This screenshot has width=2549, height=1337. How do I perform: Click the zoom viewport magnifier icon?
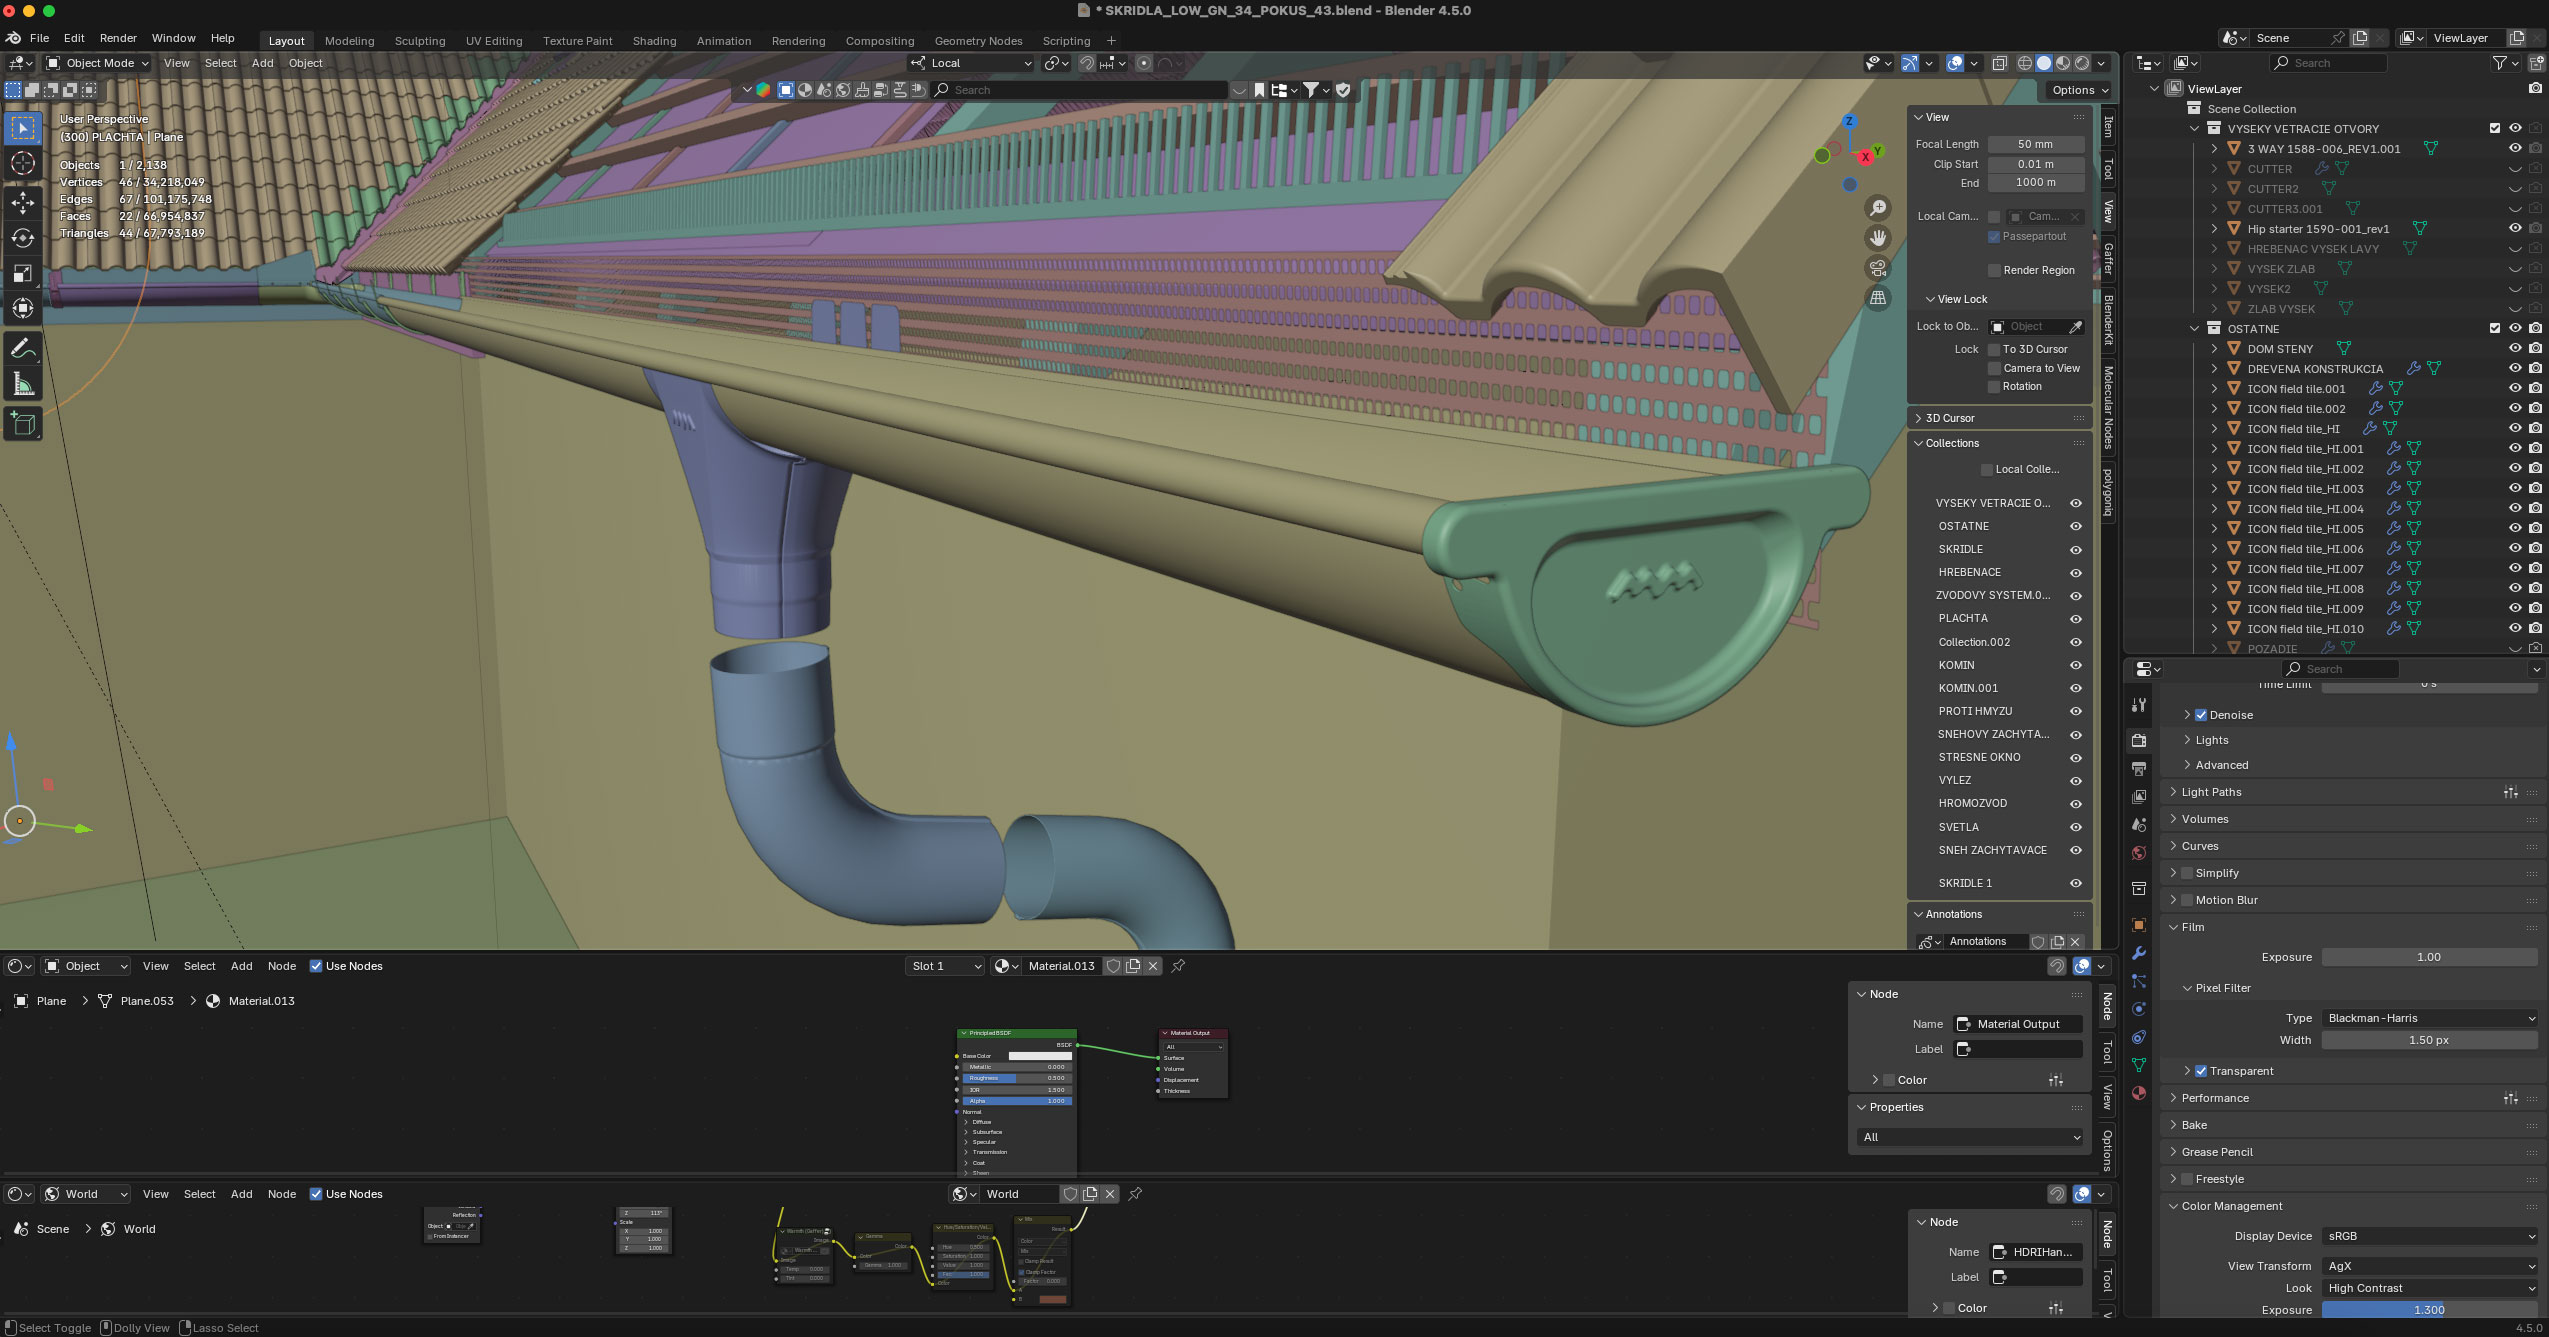1878,207
